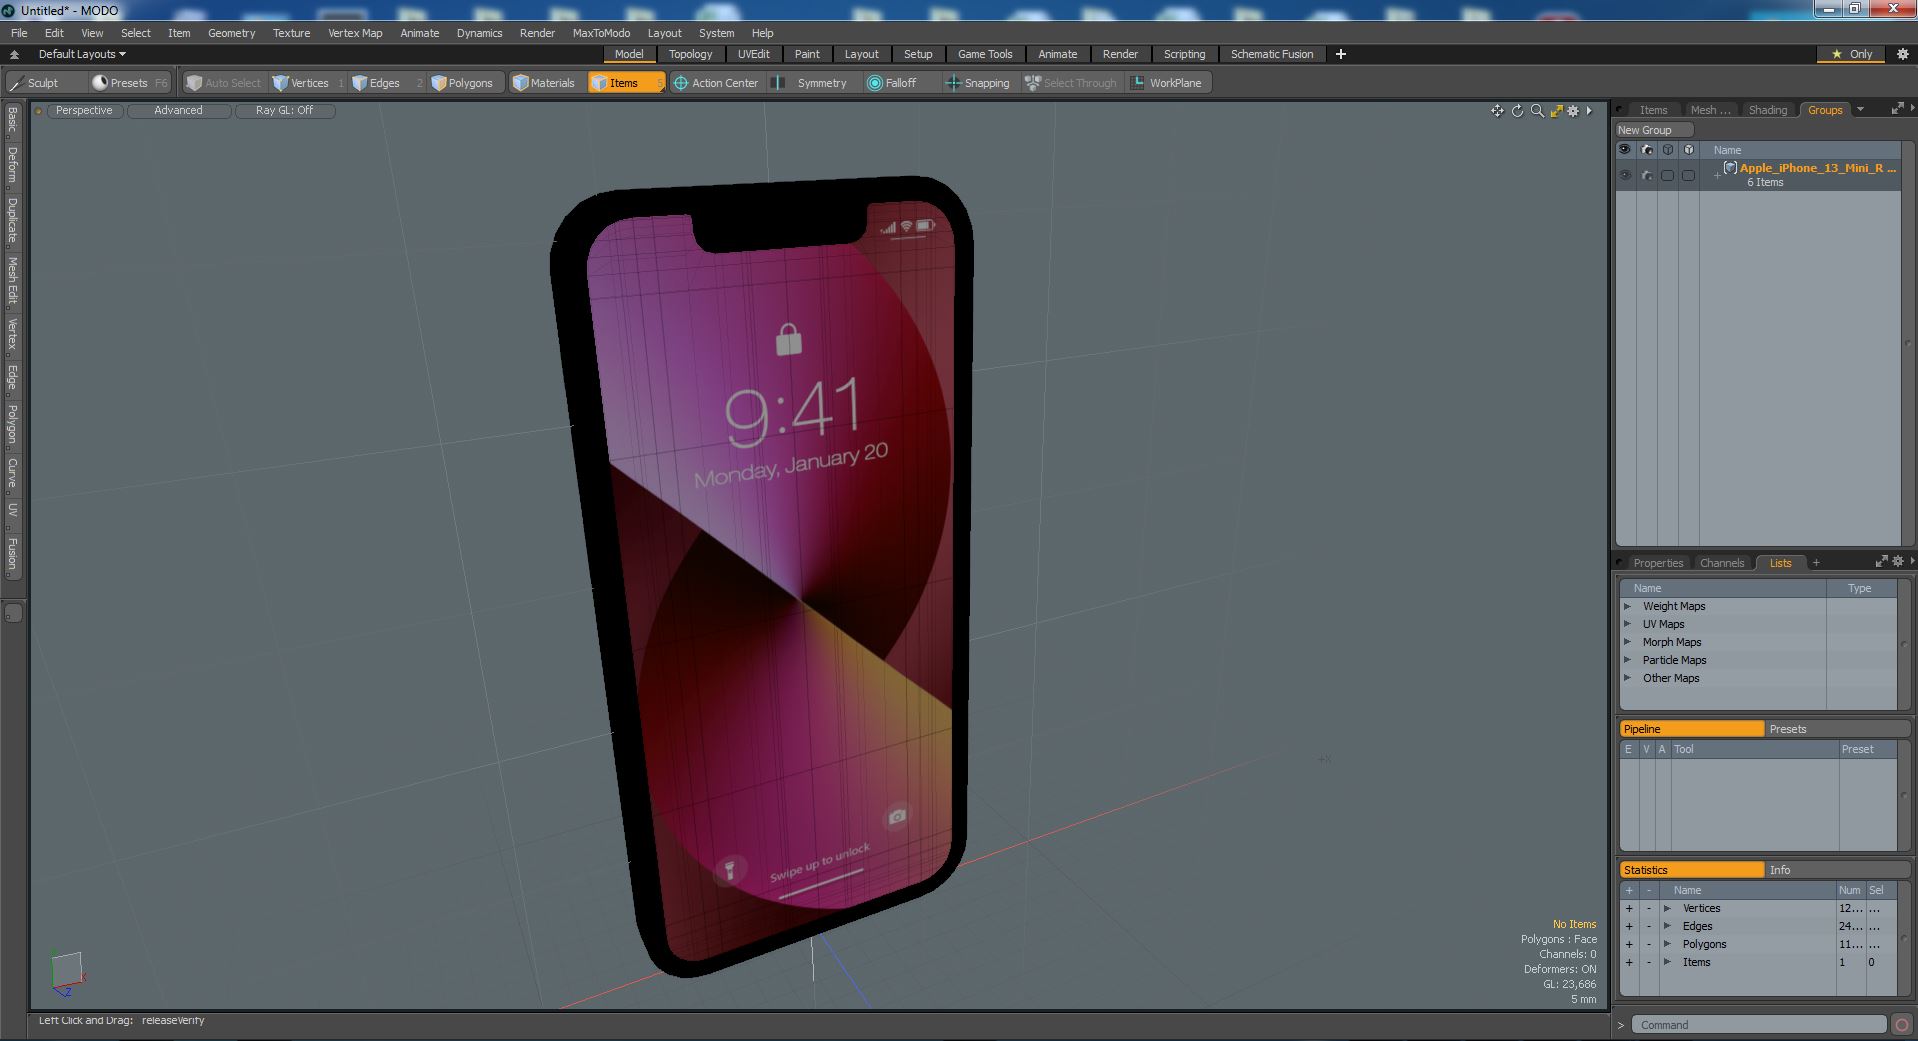Toggle the second checkbox on the Apple_iPhone_13_Mini row

(x=1688, y=176)
